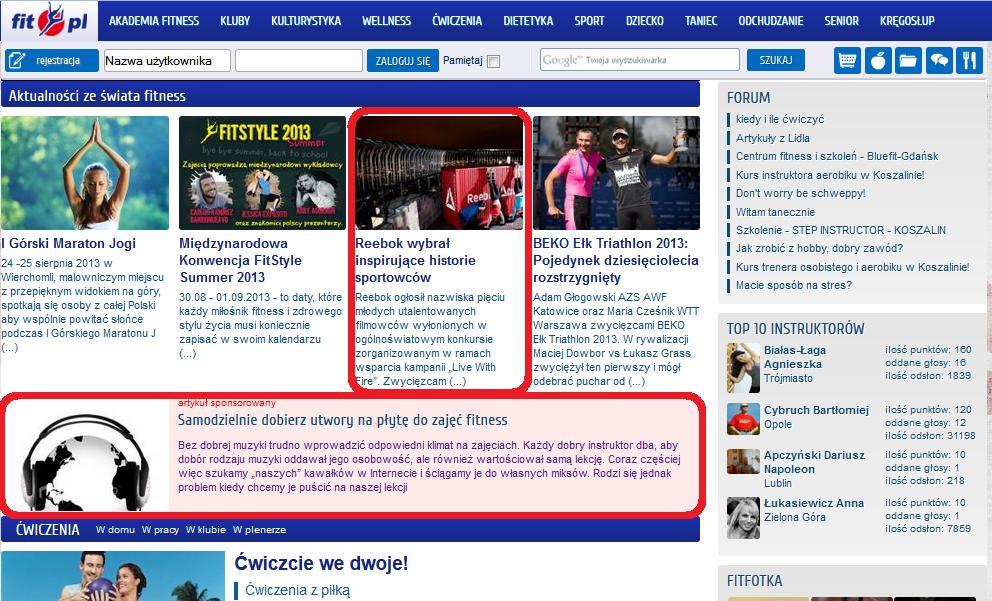The height and width of the screenshot is (601, 992).
Task: Click the chat bubbles forum icon
Action: pos(939,61)
